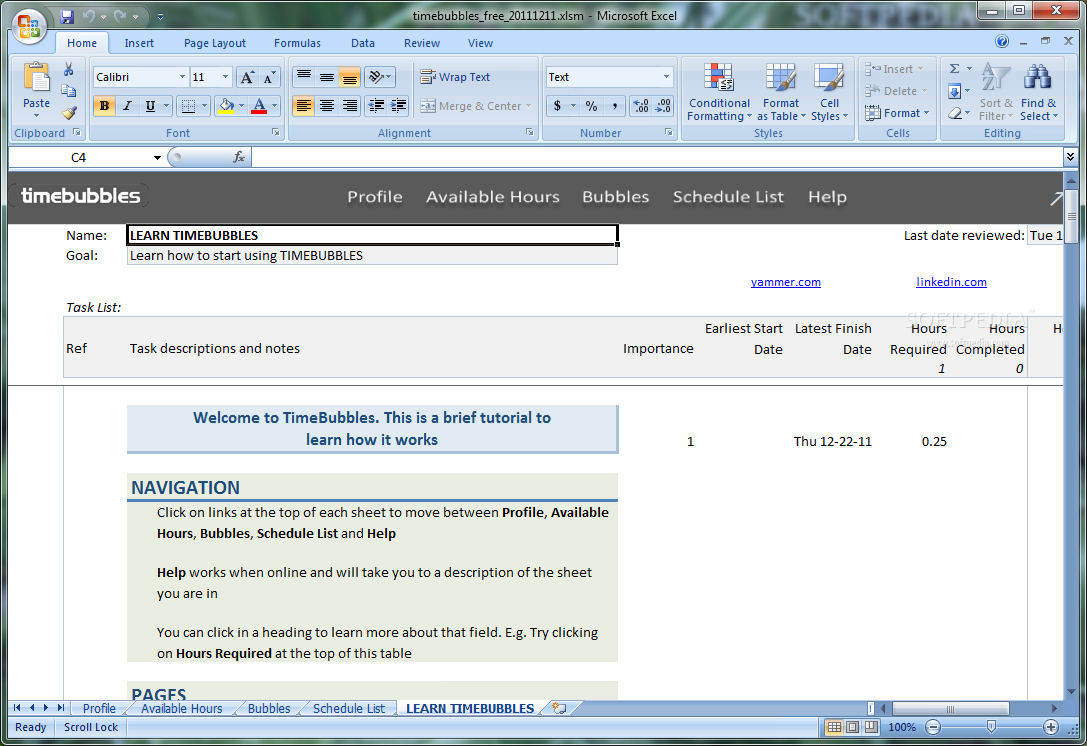1087x746 pixels.
Task: Go to Available Hours in timebubbles header
Action: pos(492,197)
